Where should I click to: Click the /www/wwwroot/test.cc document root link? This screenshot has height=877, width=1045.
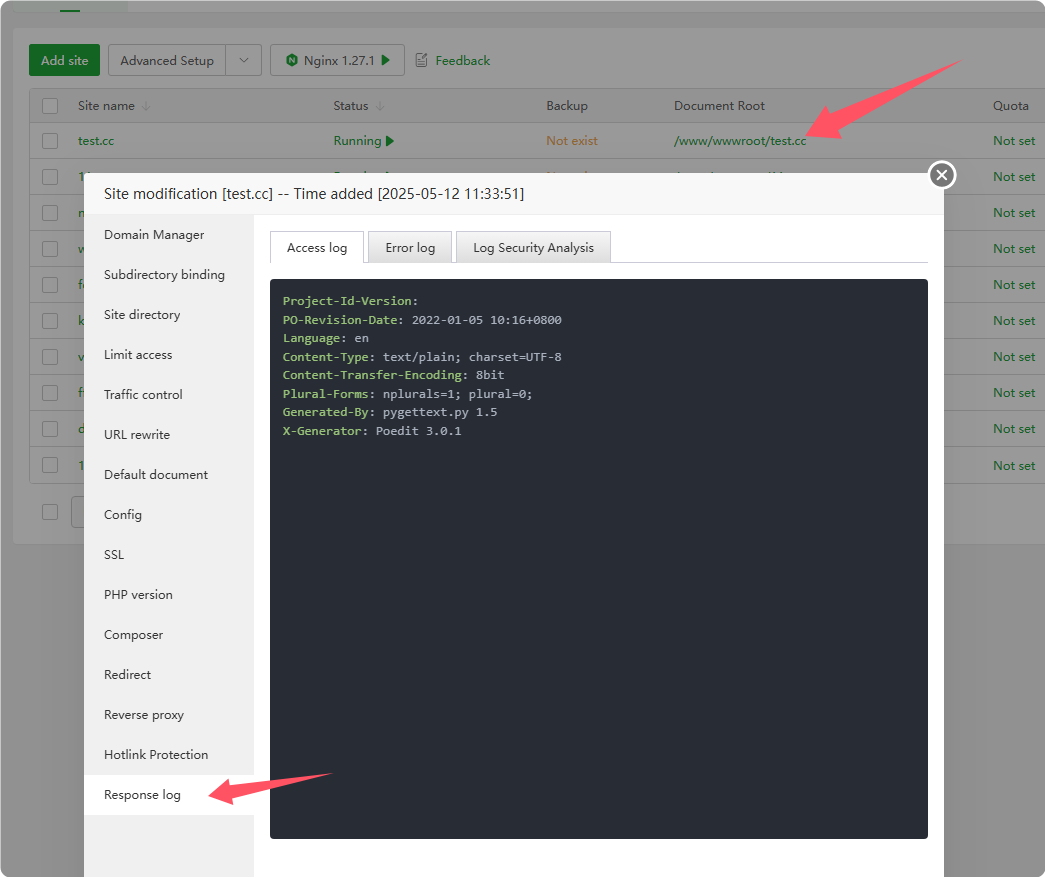pyautogui.click(x=739, y=141)
